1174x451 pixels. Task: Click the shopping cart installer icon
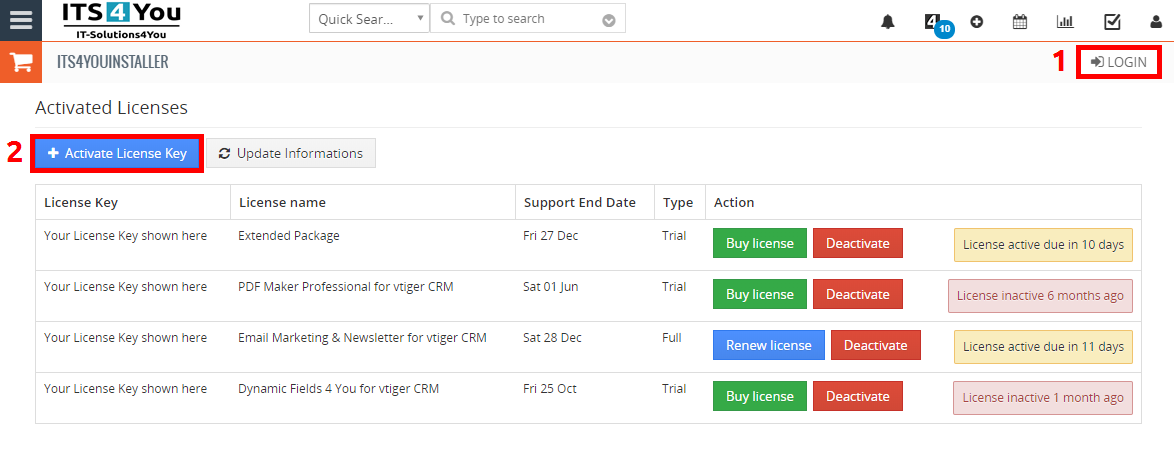tap(20, 62)
